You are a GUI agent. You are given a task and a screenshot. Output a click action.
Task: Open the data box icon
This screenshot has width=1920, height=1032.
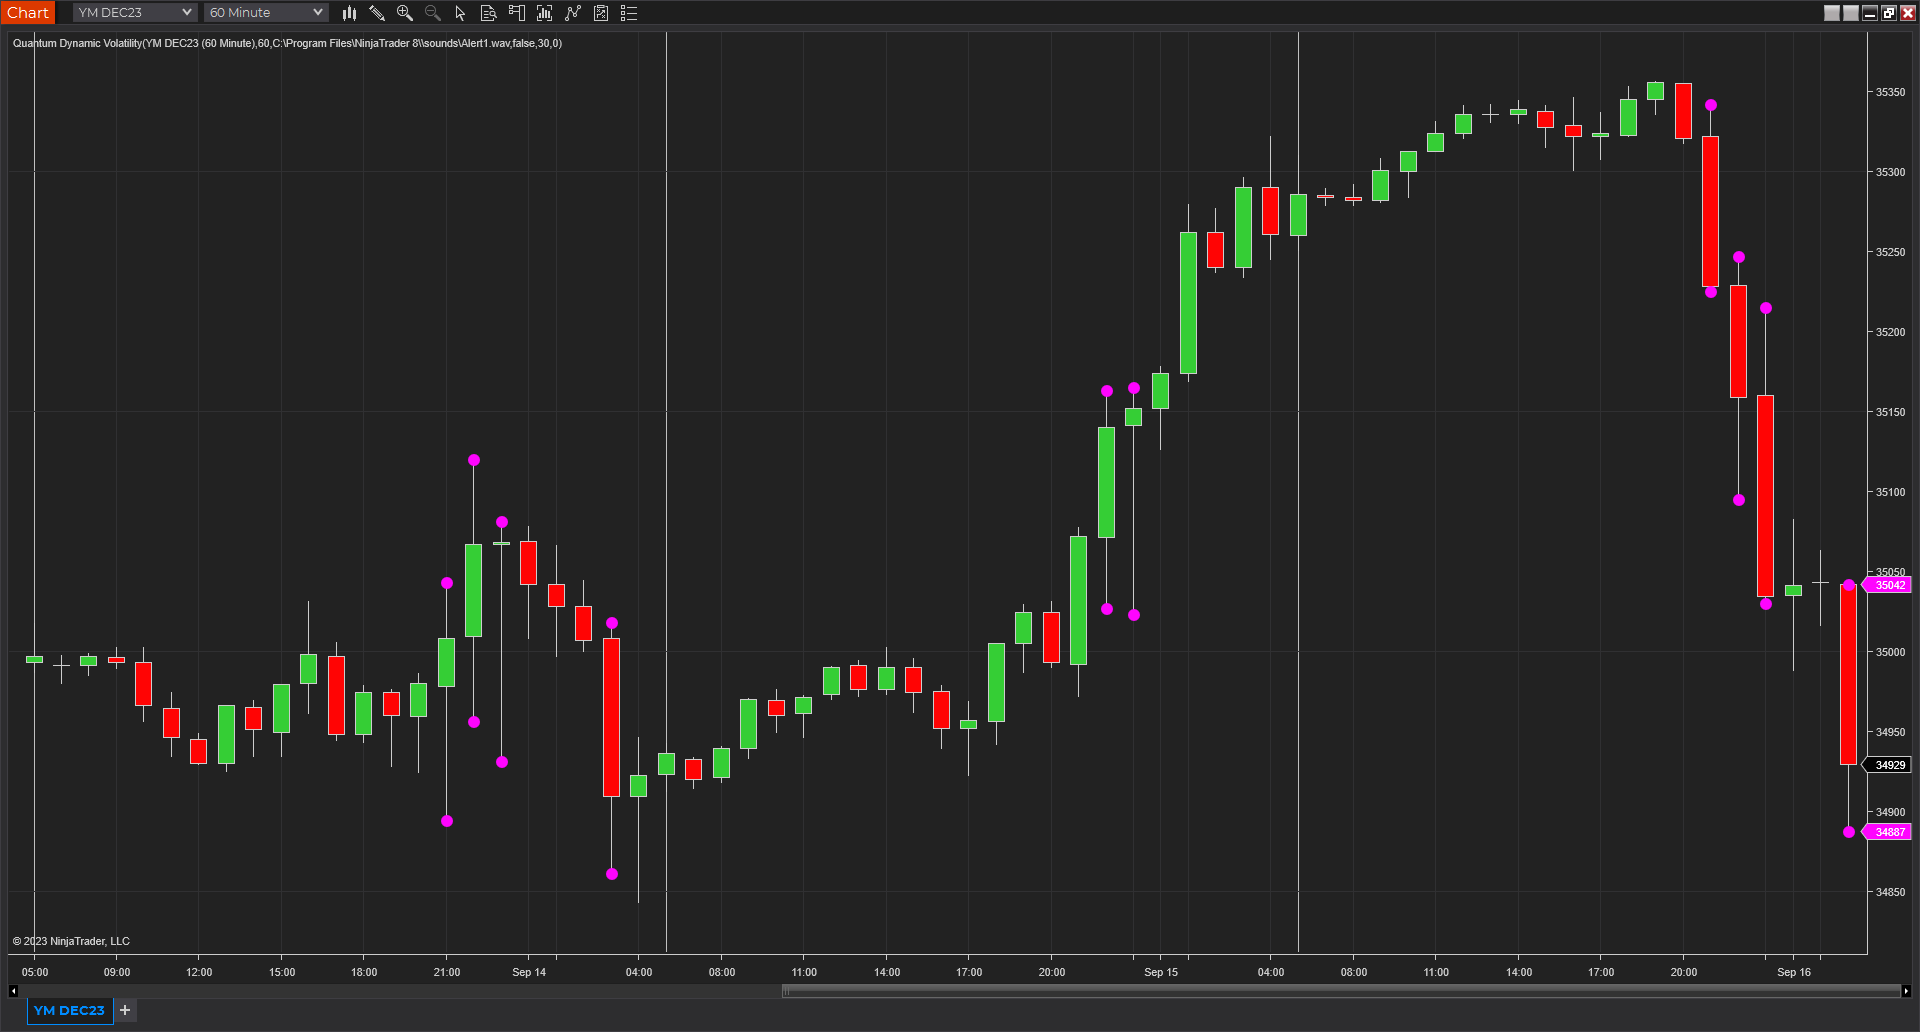pyautogui.click(x=489, y=13)
